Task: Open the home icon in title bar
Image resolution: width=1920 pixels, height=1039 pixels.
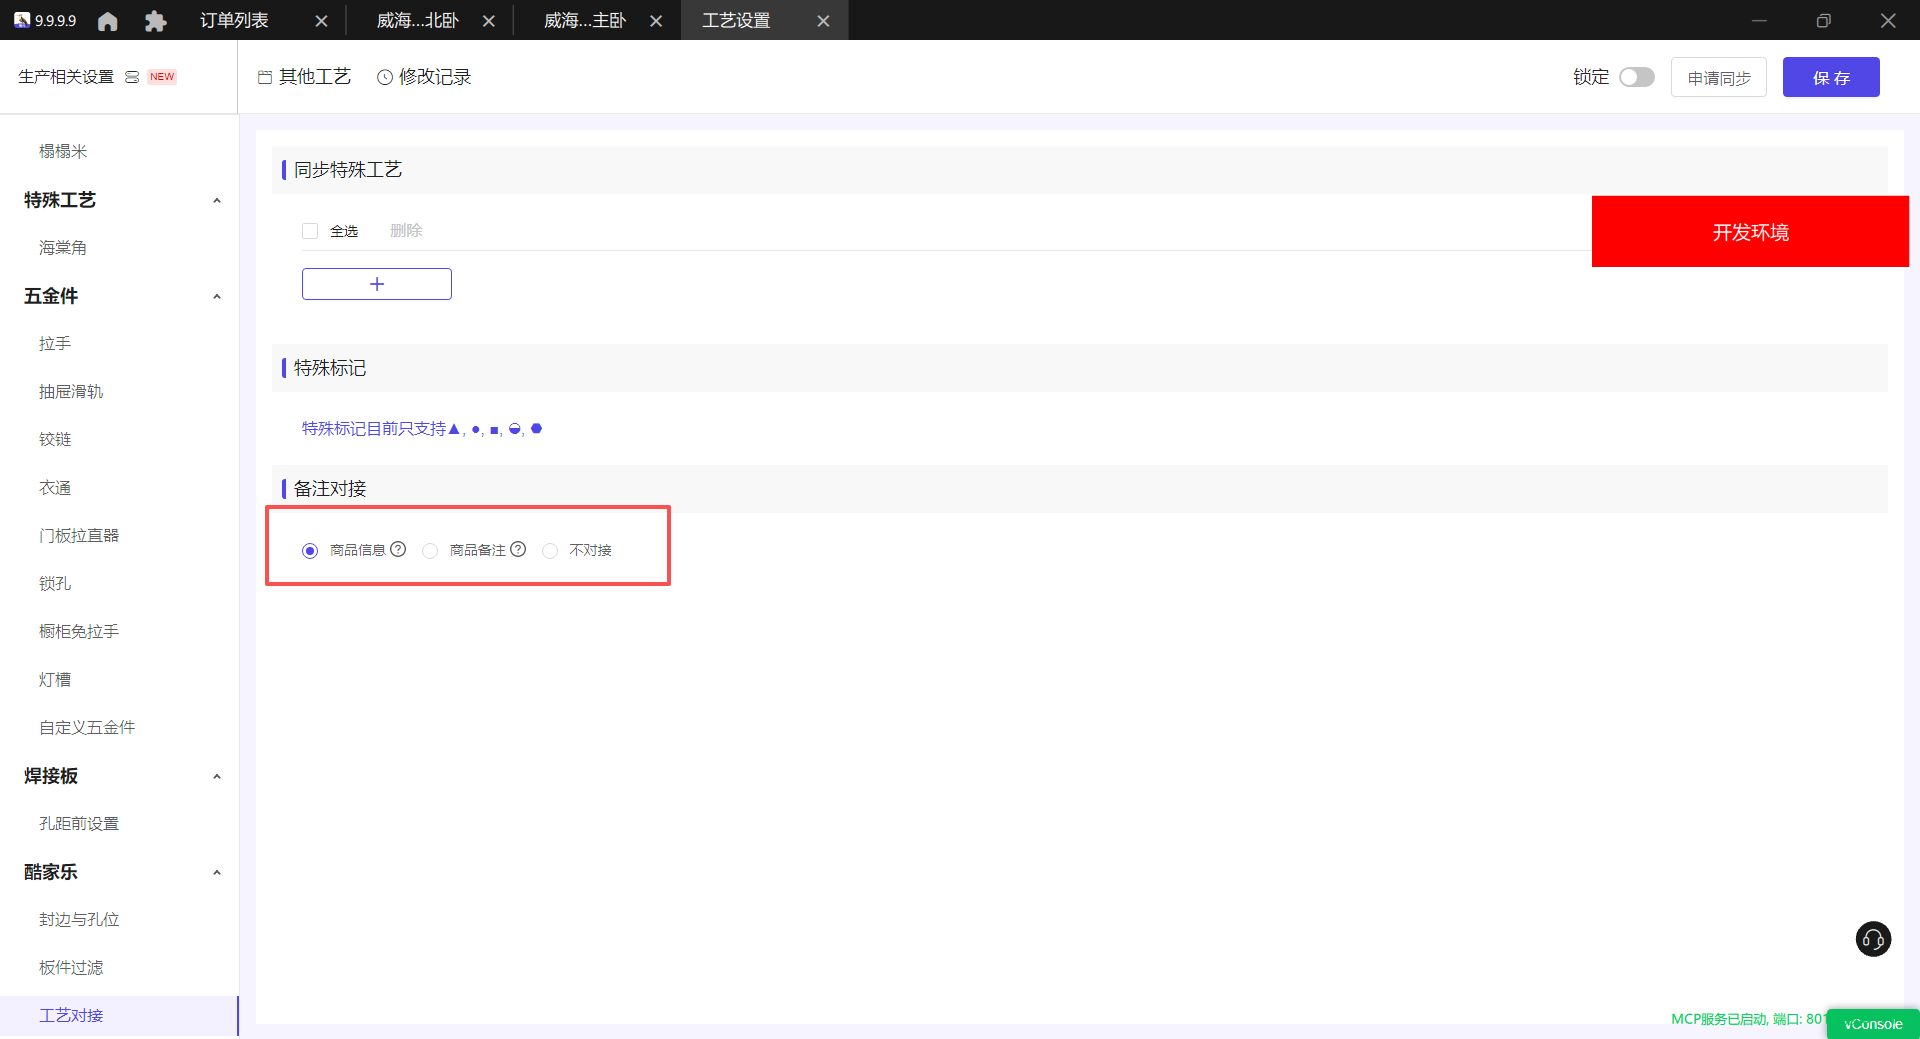Action: click(x=108, y=21)
